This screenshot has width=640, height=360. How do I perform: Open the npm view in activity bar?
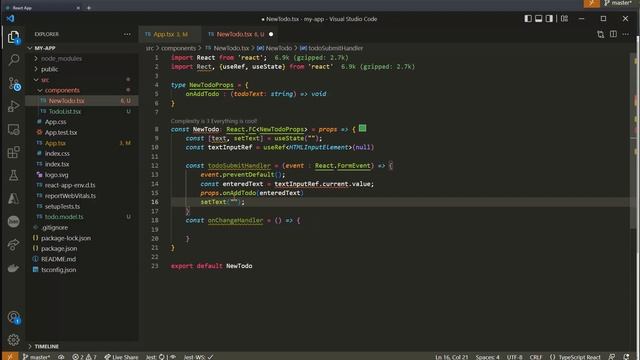(13, 221)
